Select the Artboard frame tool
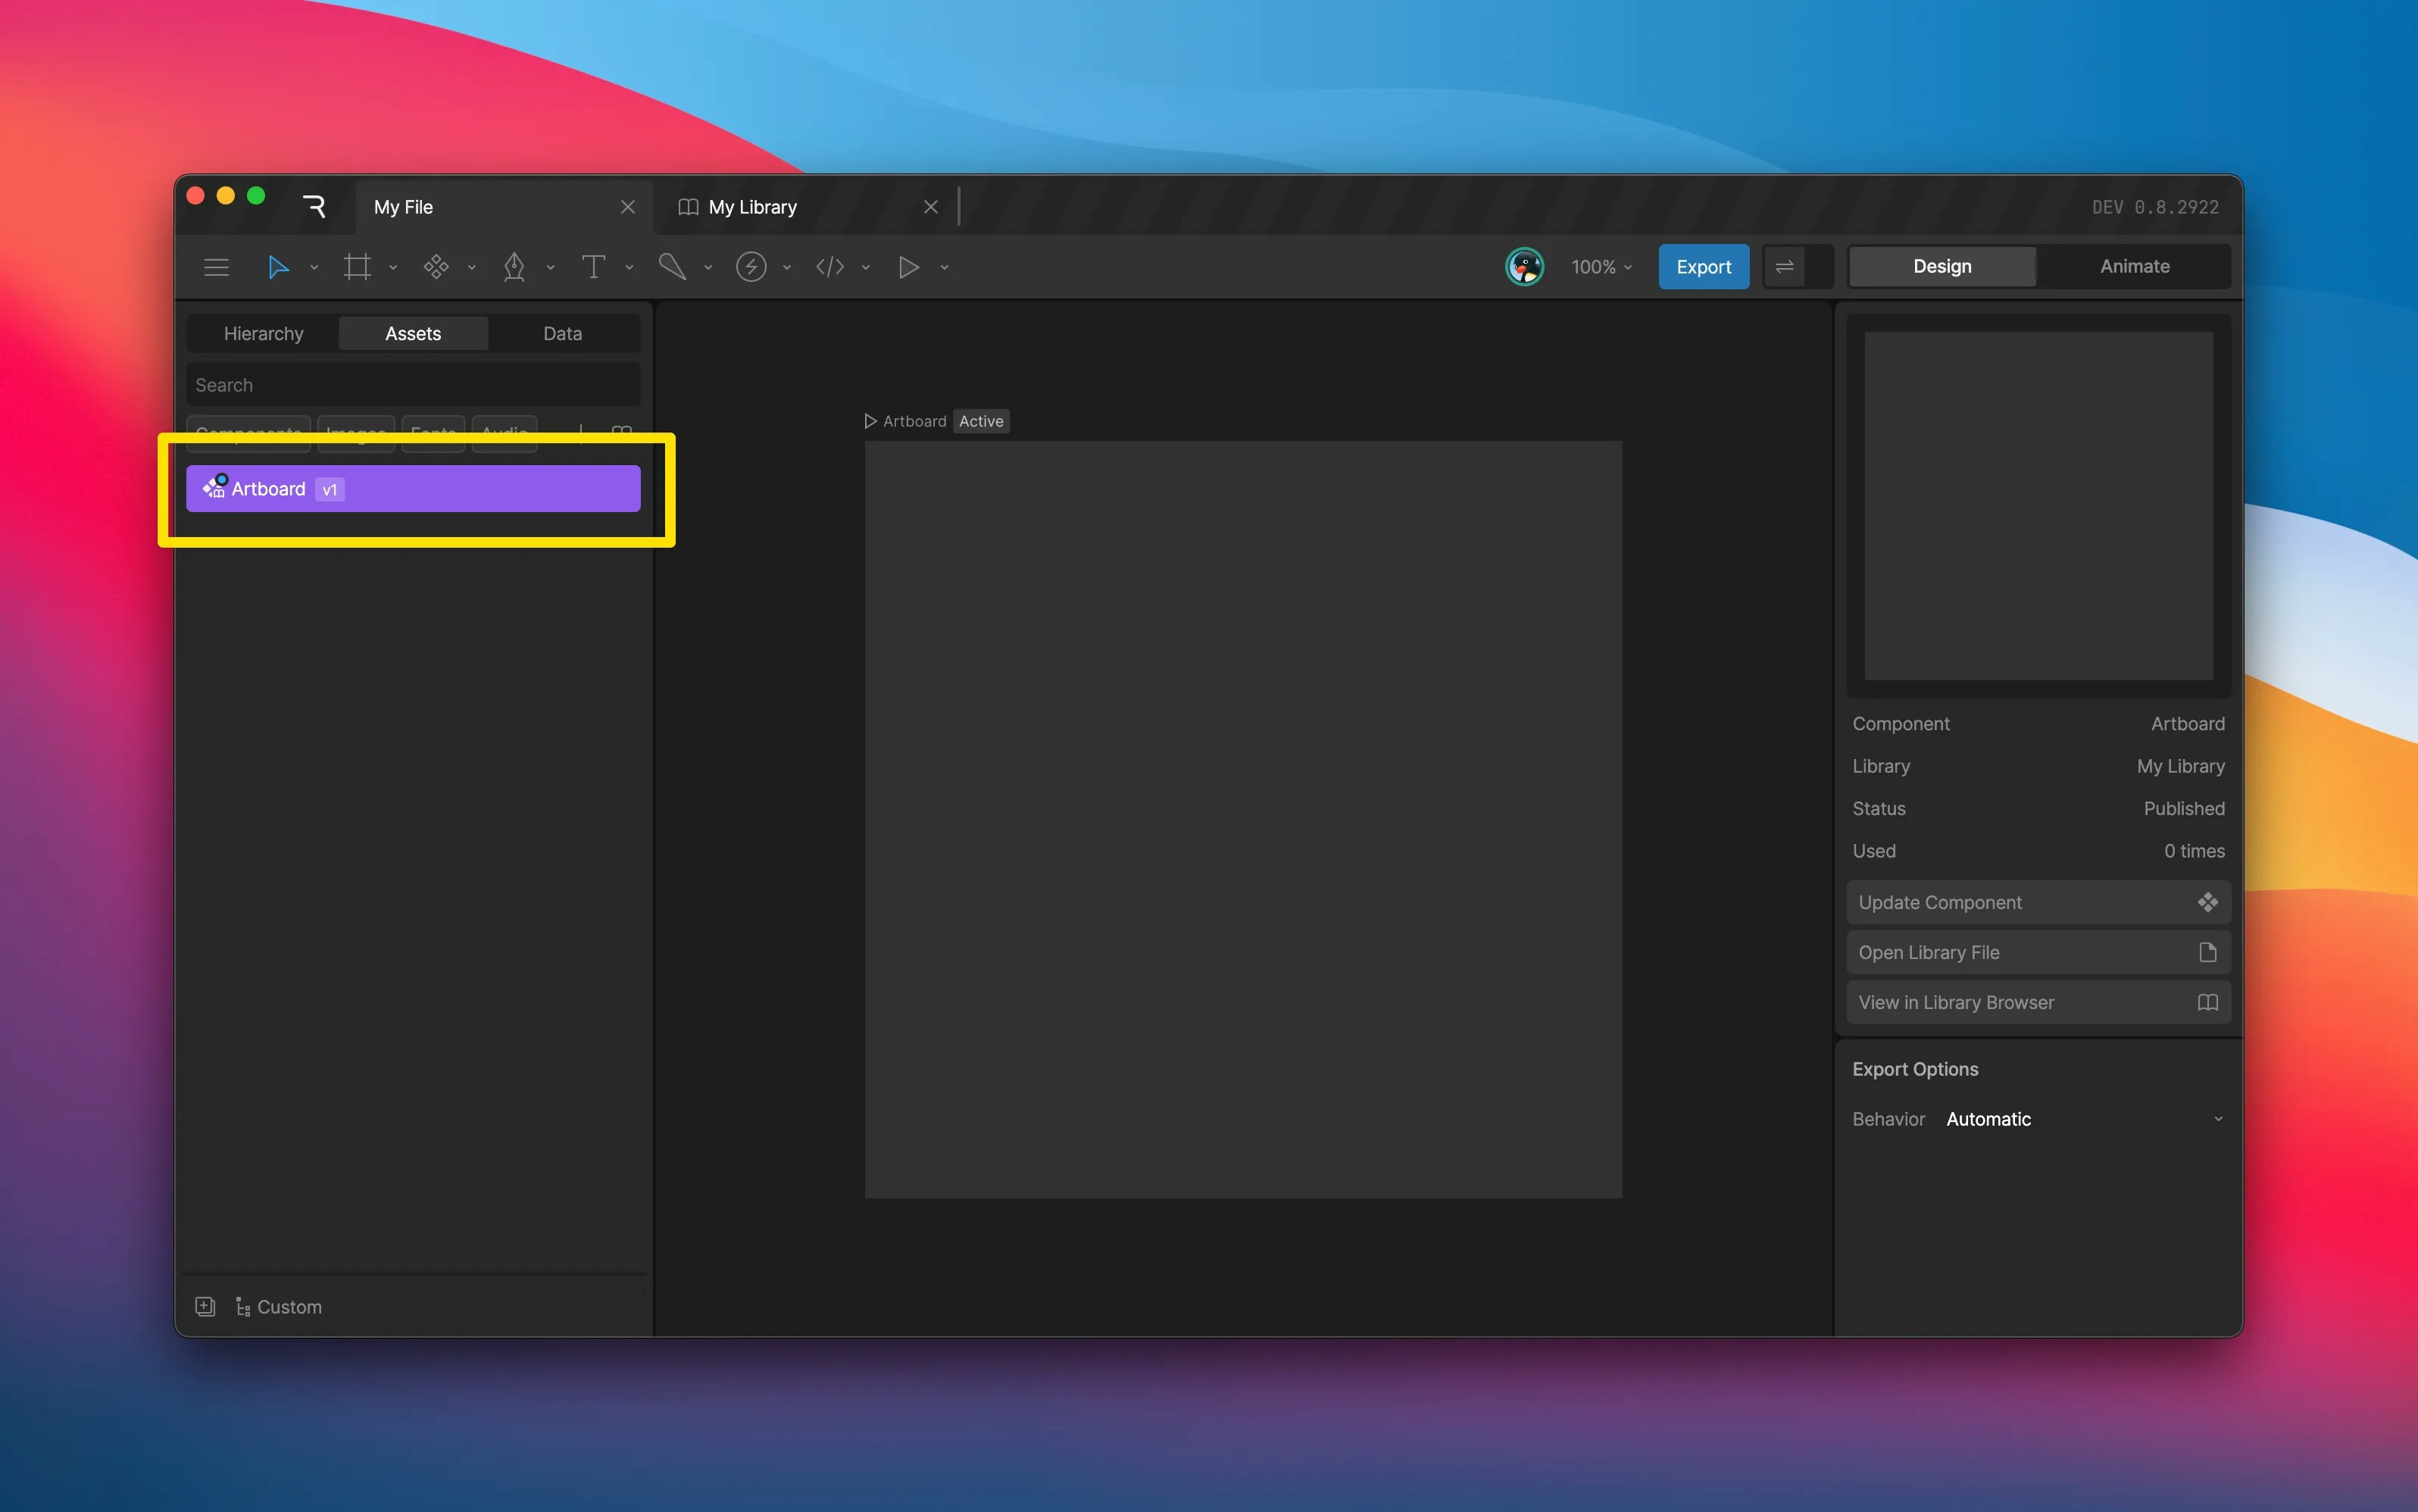The image size is (2418, 1512). point(357,267)
